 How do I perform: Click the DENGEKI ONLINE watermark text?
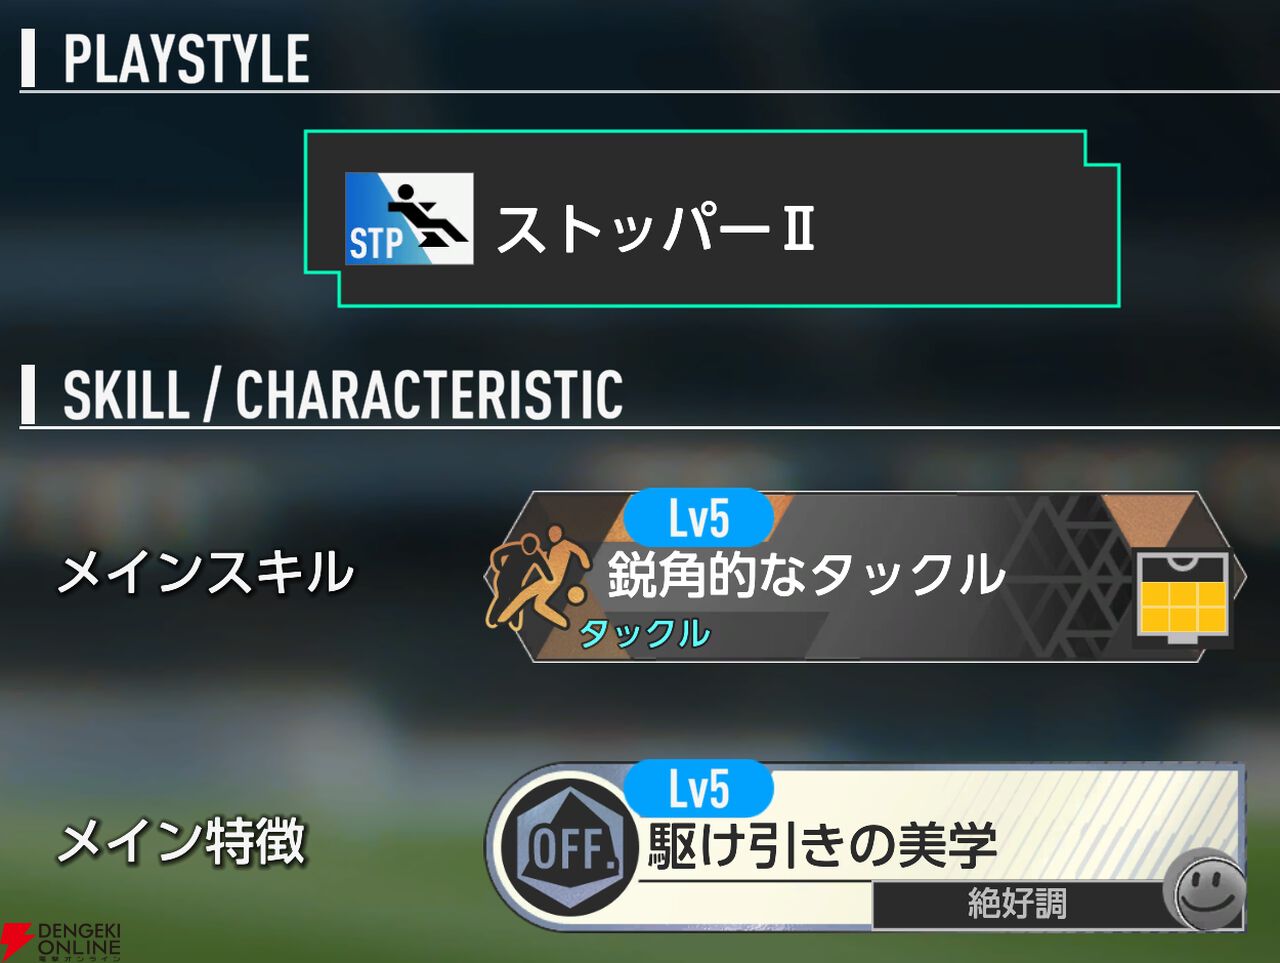coord(79,939)
